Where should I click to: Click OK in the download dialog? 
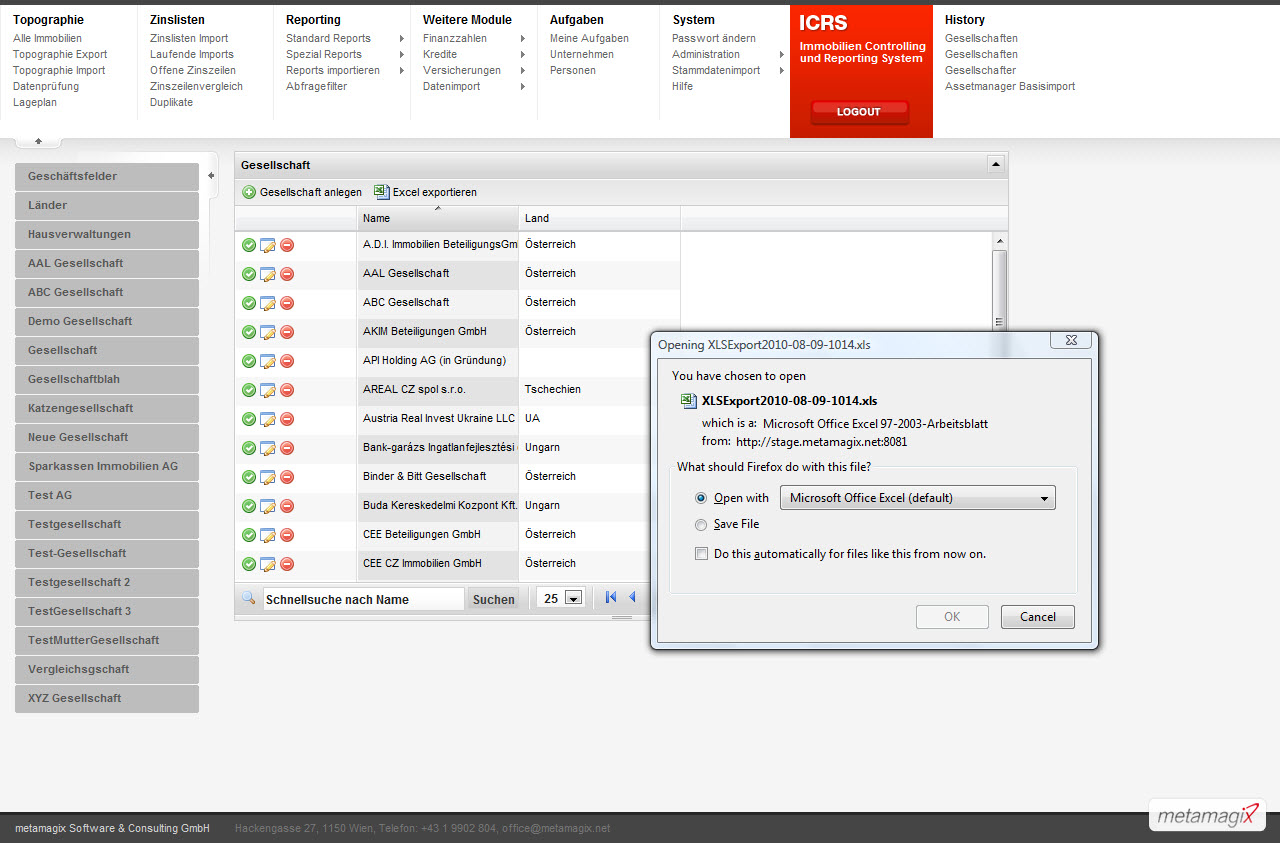point(952,617)
